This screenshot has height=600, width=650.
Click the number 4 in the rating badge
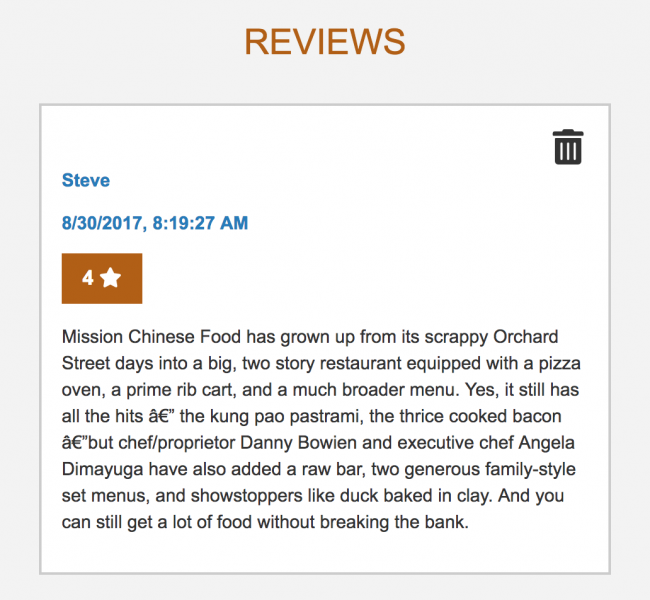pyautogui.click(x=87, y=278)
